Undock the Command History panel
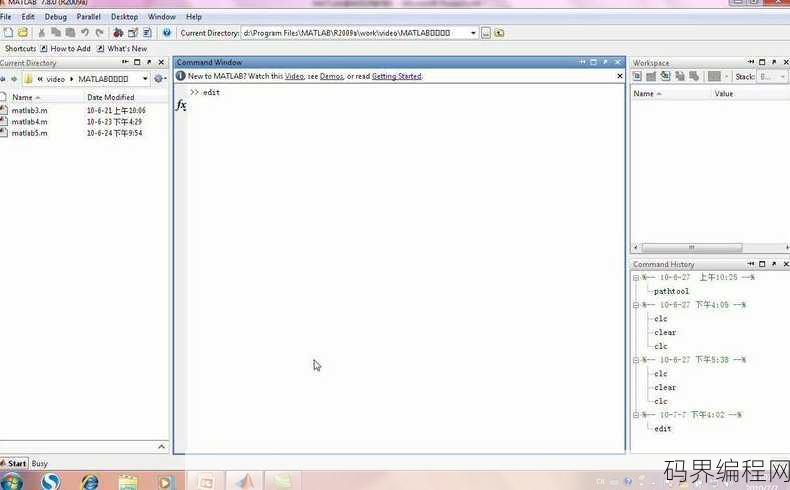 (x=774, y=264)
